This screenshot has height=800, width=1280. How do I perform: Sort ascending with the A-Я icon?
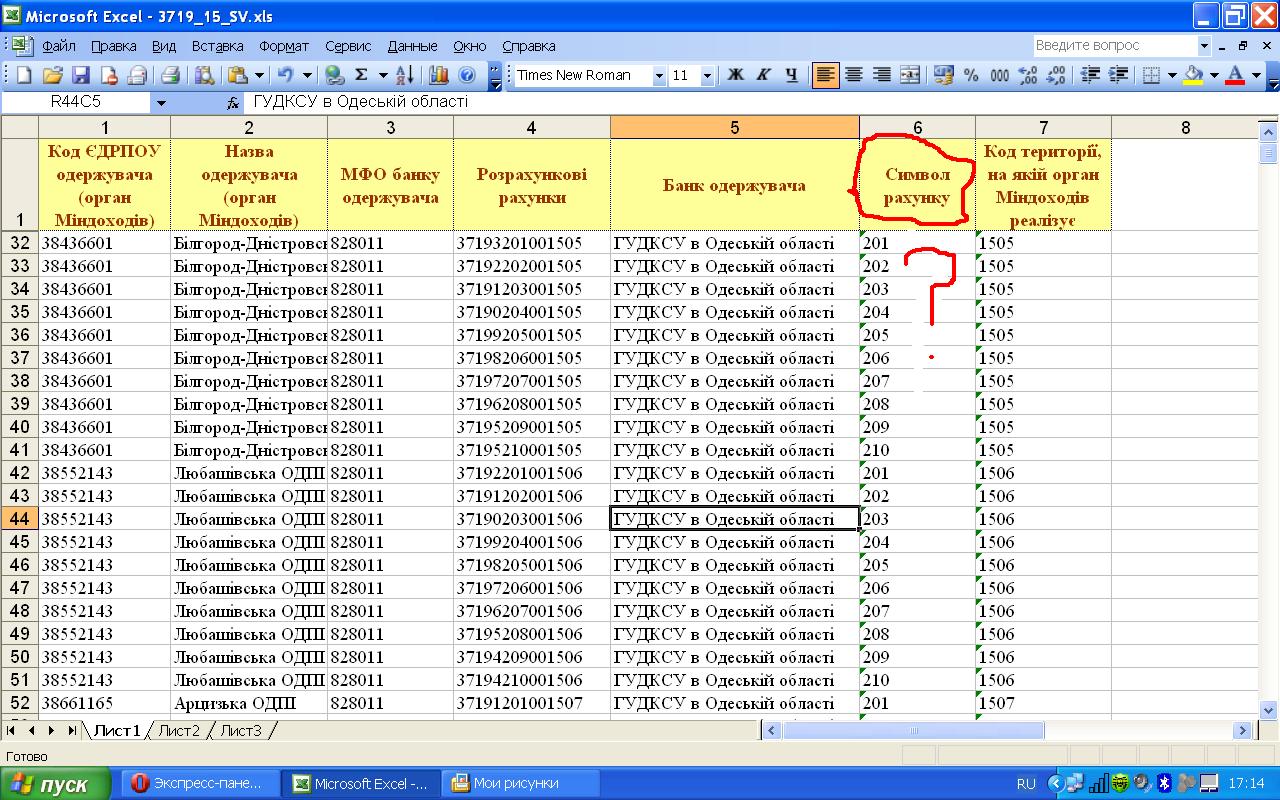405,75
